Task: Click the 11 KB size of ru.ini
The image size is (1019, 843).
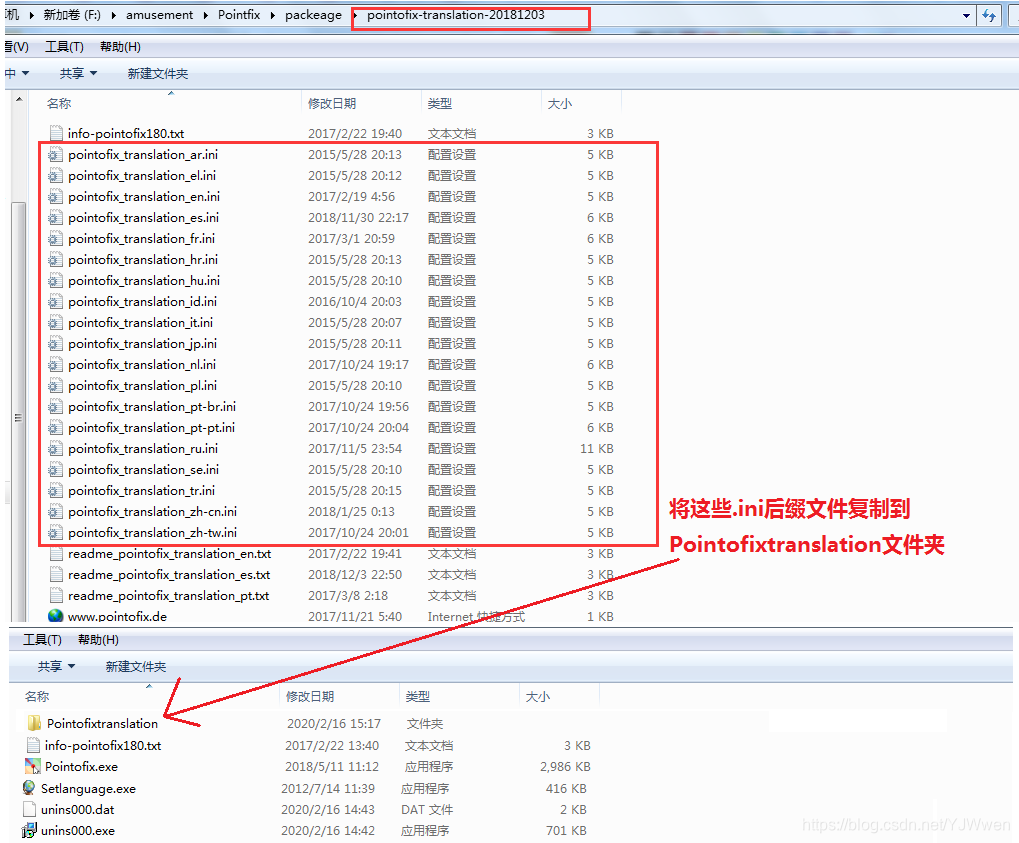Action: coord(597,448)
